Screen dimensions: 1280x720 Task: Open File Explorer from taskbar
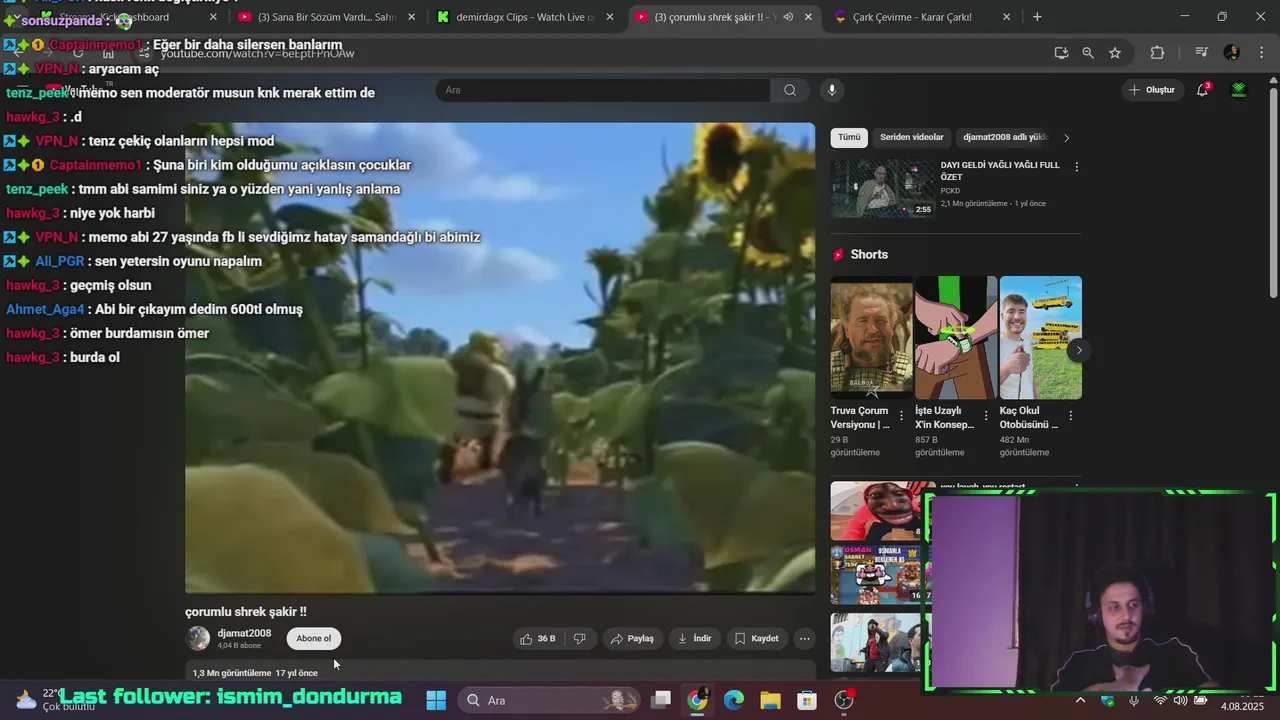coord(770,700)
